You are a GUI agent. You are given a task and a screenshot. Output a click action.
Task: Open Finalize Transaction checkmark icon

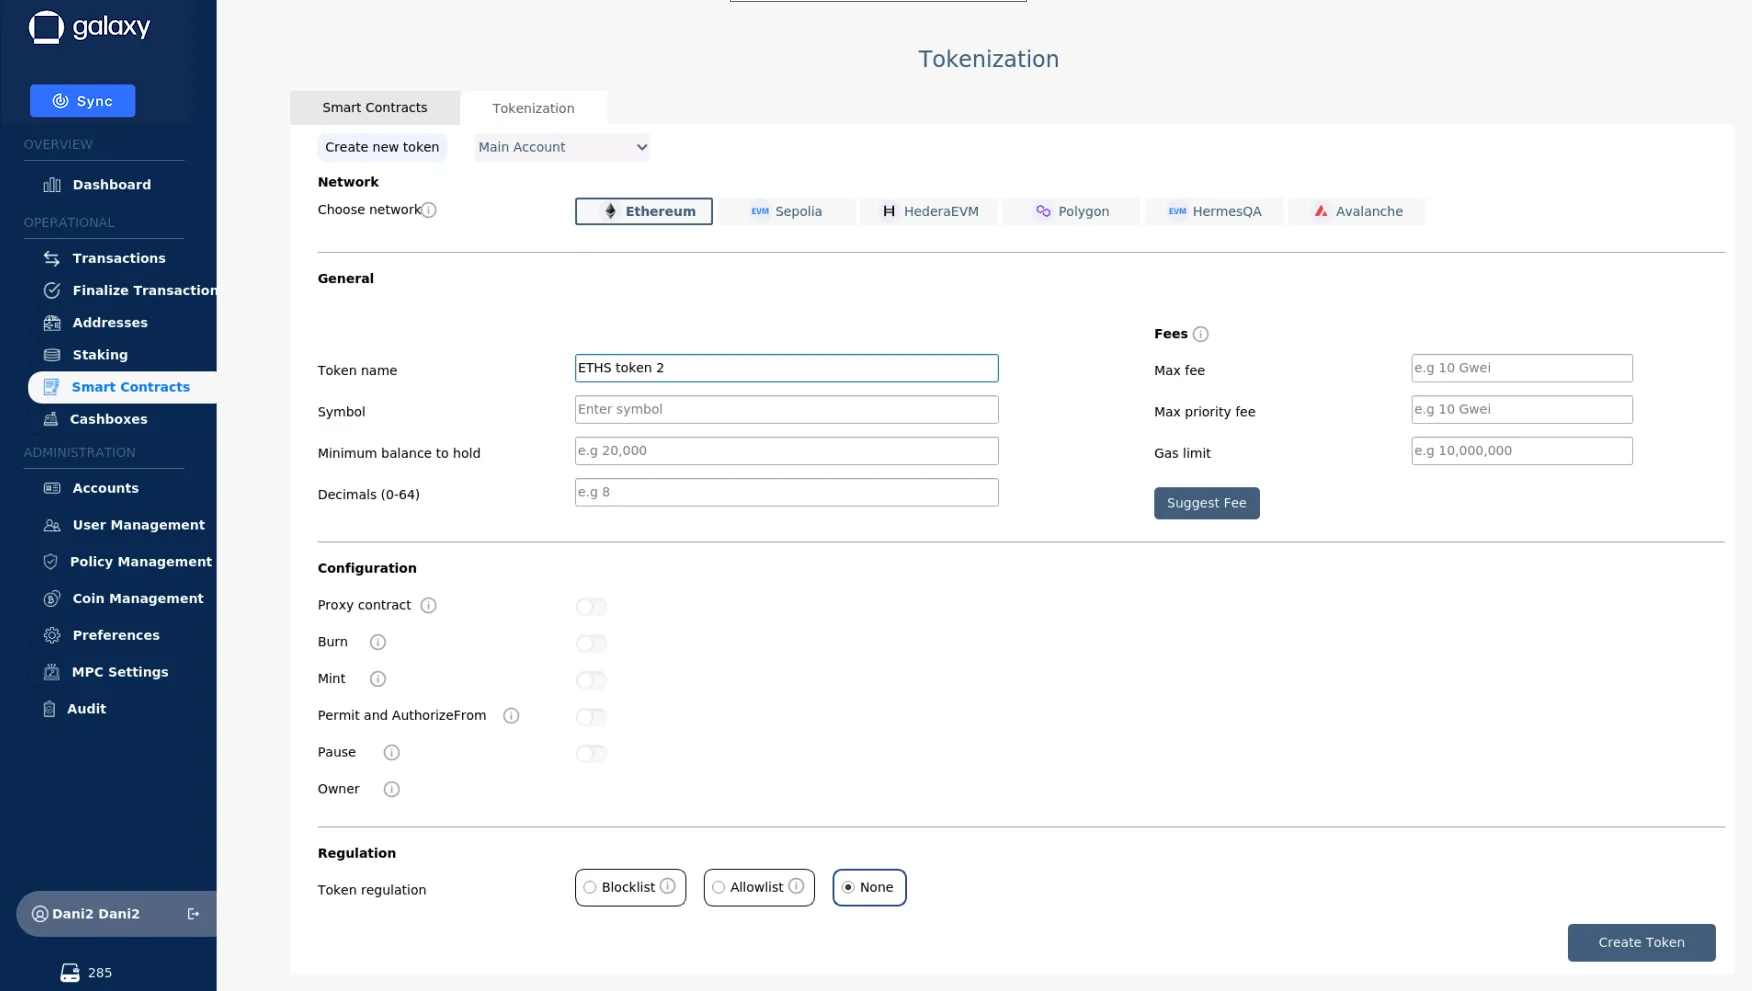[x=52, y=290]
